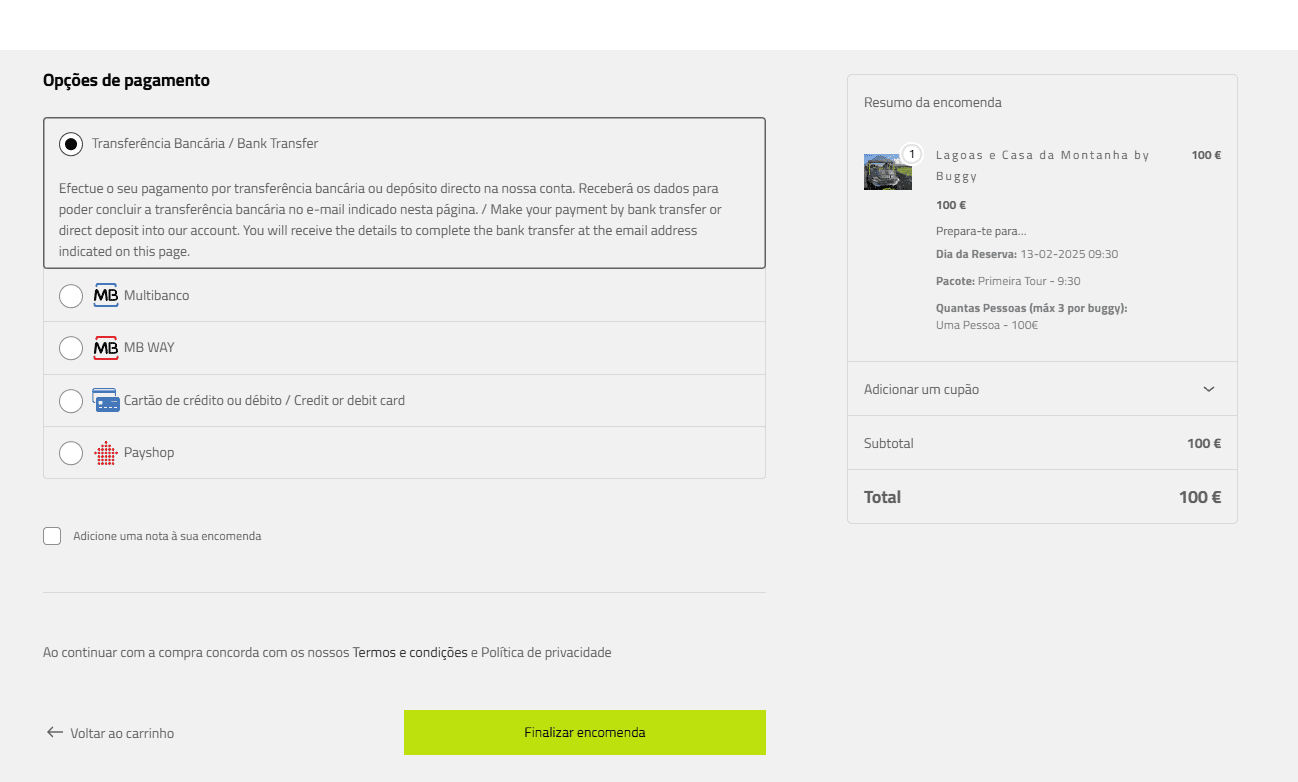Image resolution: width=1298 pixels, height=782 pixels.
Task: Choose the Payshop radio button
Action: click(x=71, y=453)
